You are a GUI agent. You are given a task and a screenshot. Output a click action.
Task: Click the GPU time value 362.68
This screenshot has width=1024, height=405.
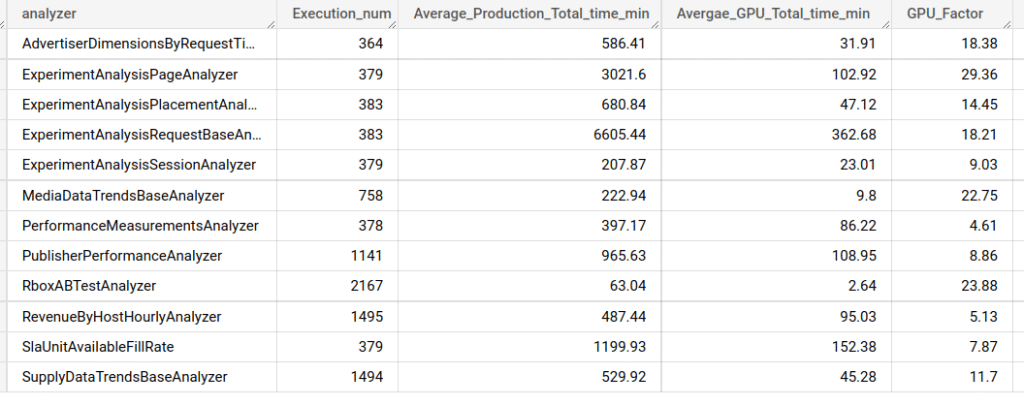(856, 134)
